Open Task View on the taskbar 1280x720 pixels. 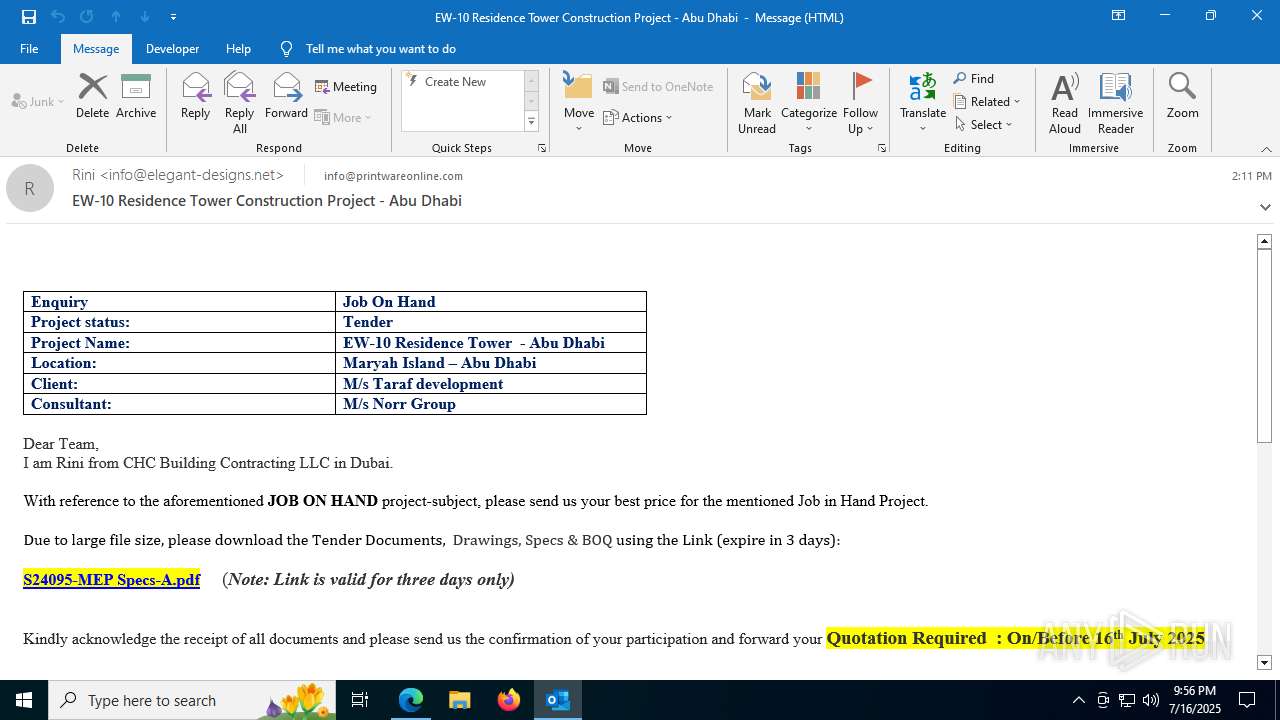(360, 700)
